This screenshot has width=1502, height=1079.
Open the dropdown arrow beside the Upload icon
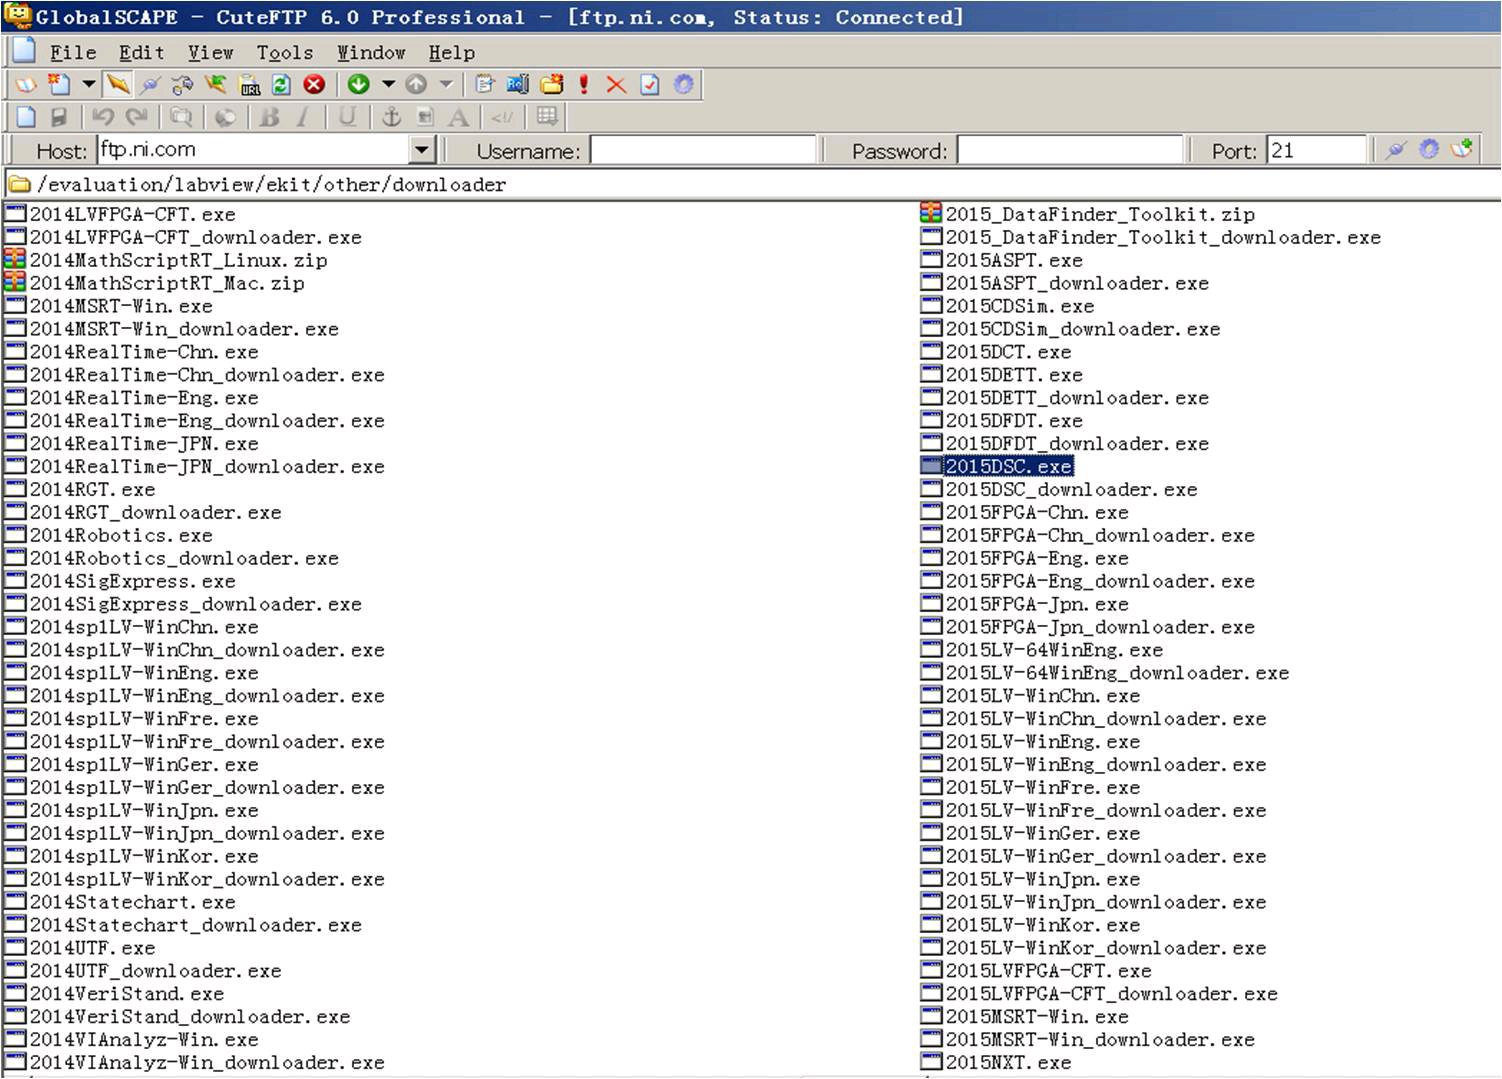click(x=446, y=85)
